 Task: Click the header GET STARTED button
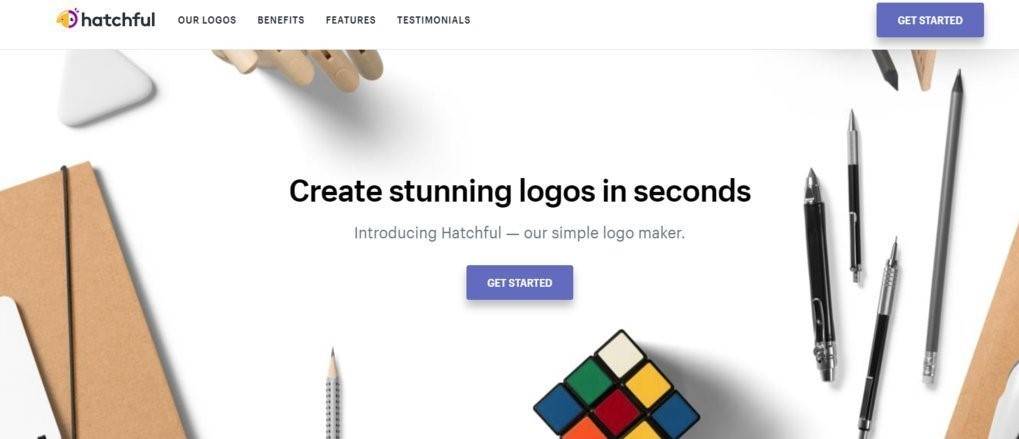930,20
